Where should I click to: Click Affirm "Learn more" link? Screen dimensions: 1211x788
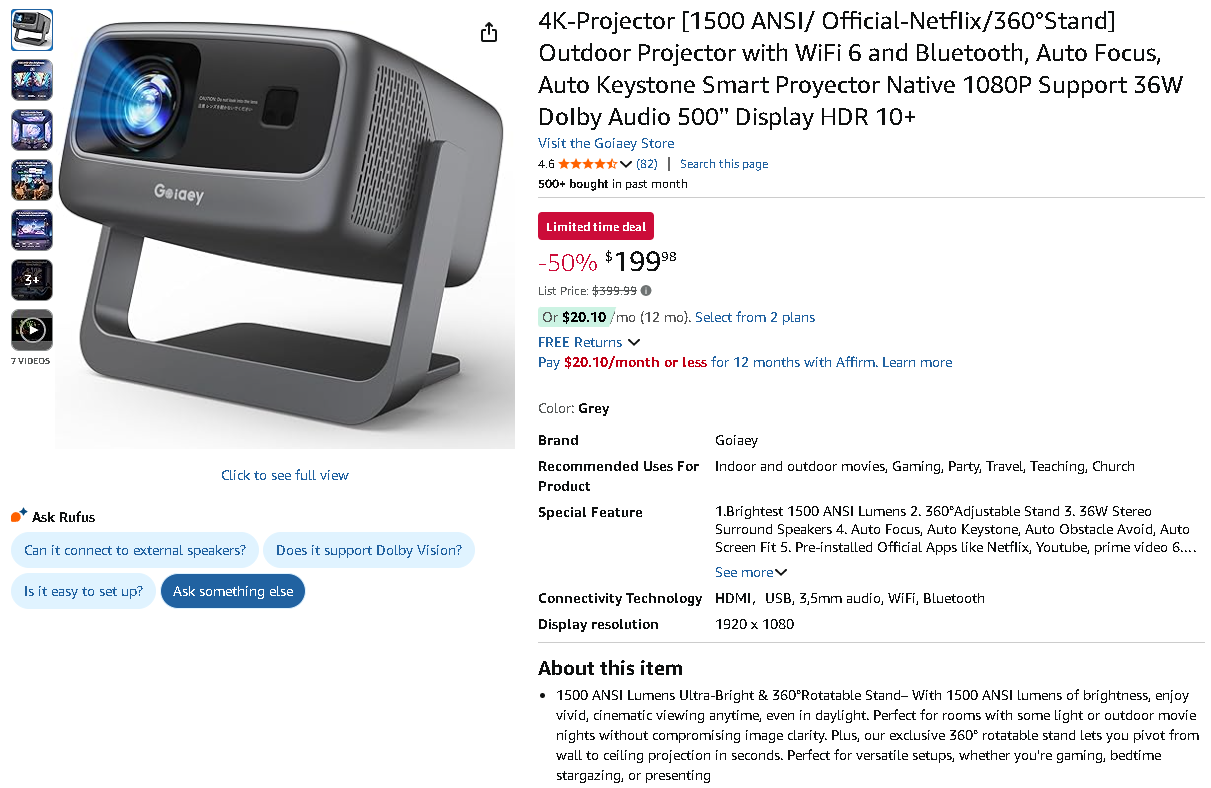click(917, 362)
